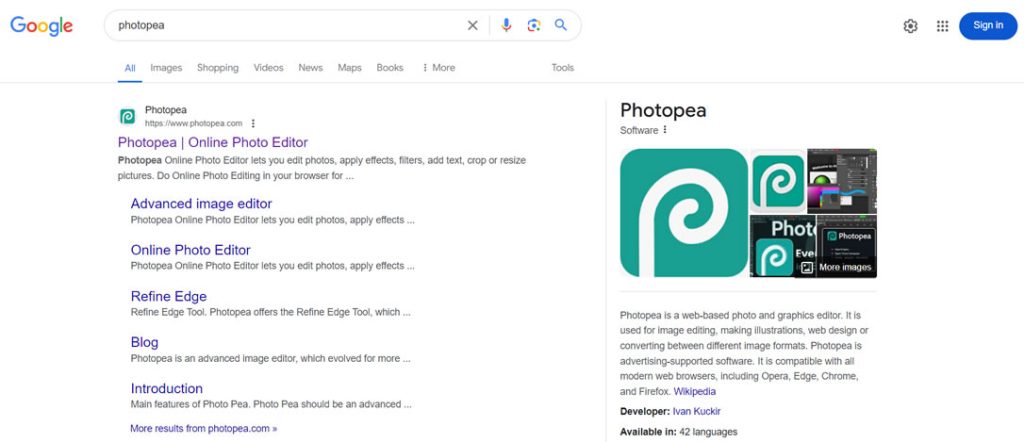Image resolution: width=1024 pixels, height=442 pixels.
Task: Open the Refine Edge sitelink
Action: click(168, 296)
